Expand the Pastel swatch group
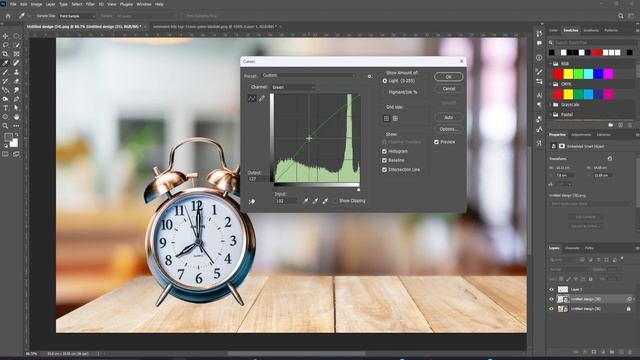640x360 pixels. pyautogui.click(x=550, y=115)
